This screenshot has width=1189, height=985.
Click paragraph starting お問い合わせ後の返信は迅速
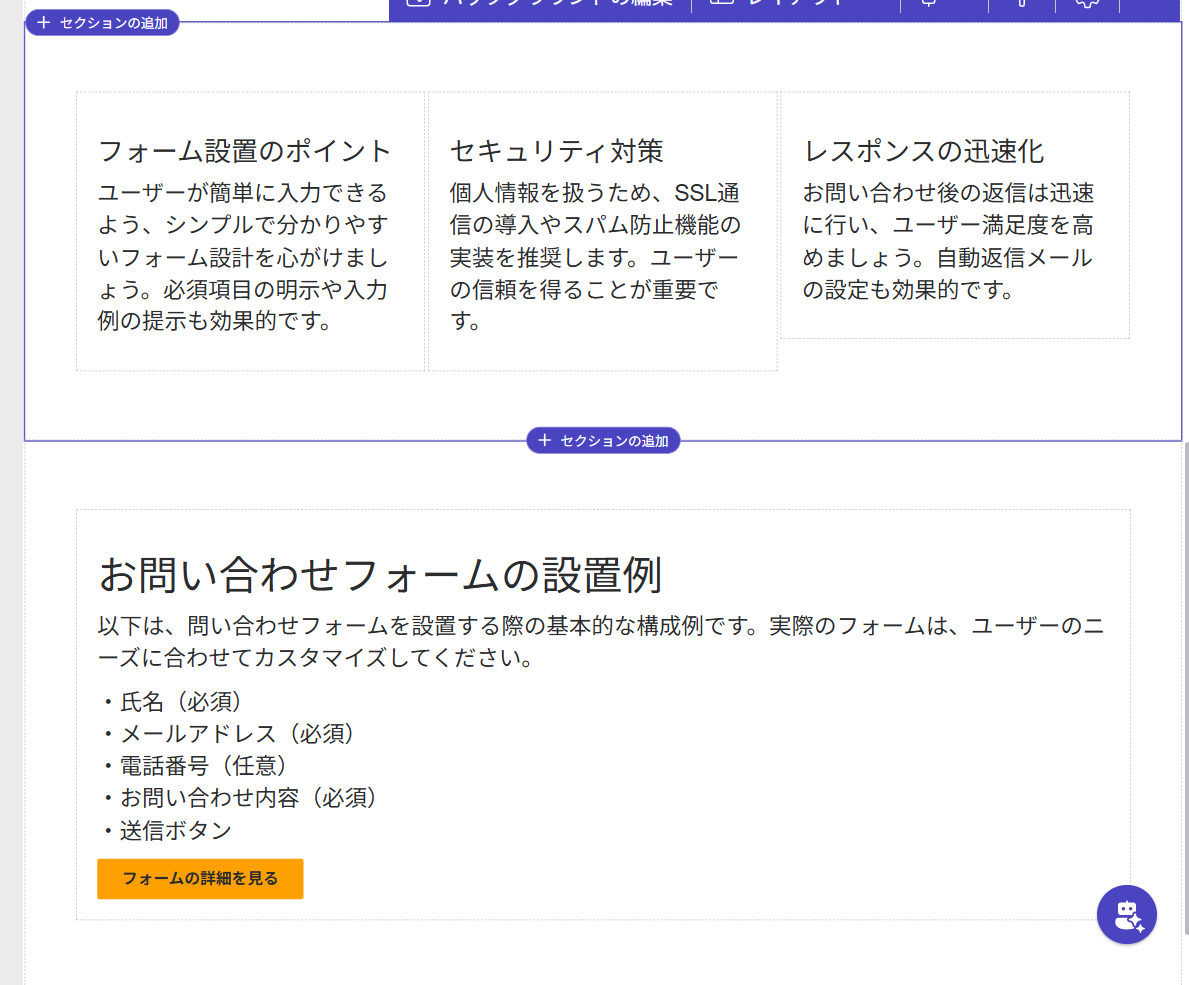tap(948, 241)
